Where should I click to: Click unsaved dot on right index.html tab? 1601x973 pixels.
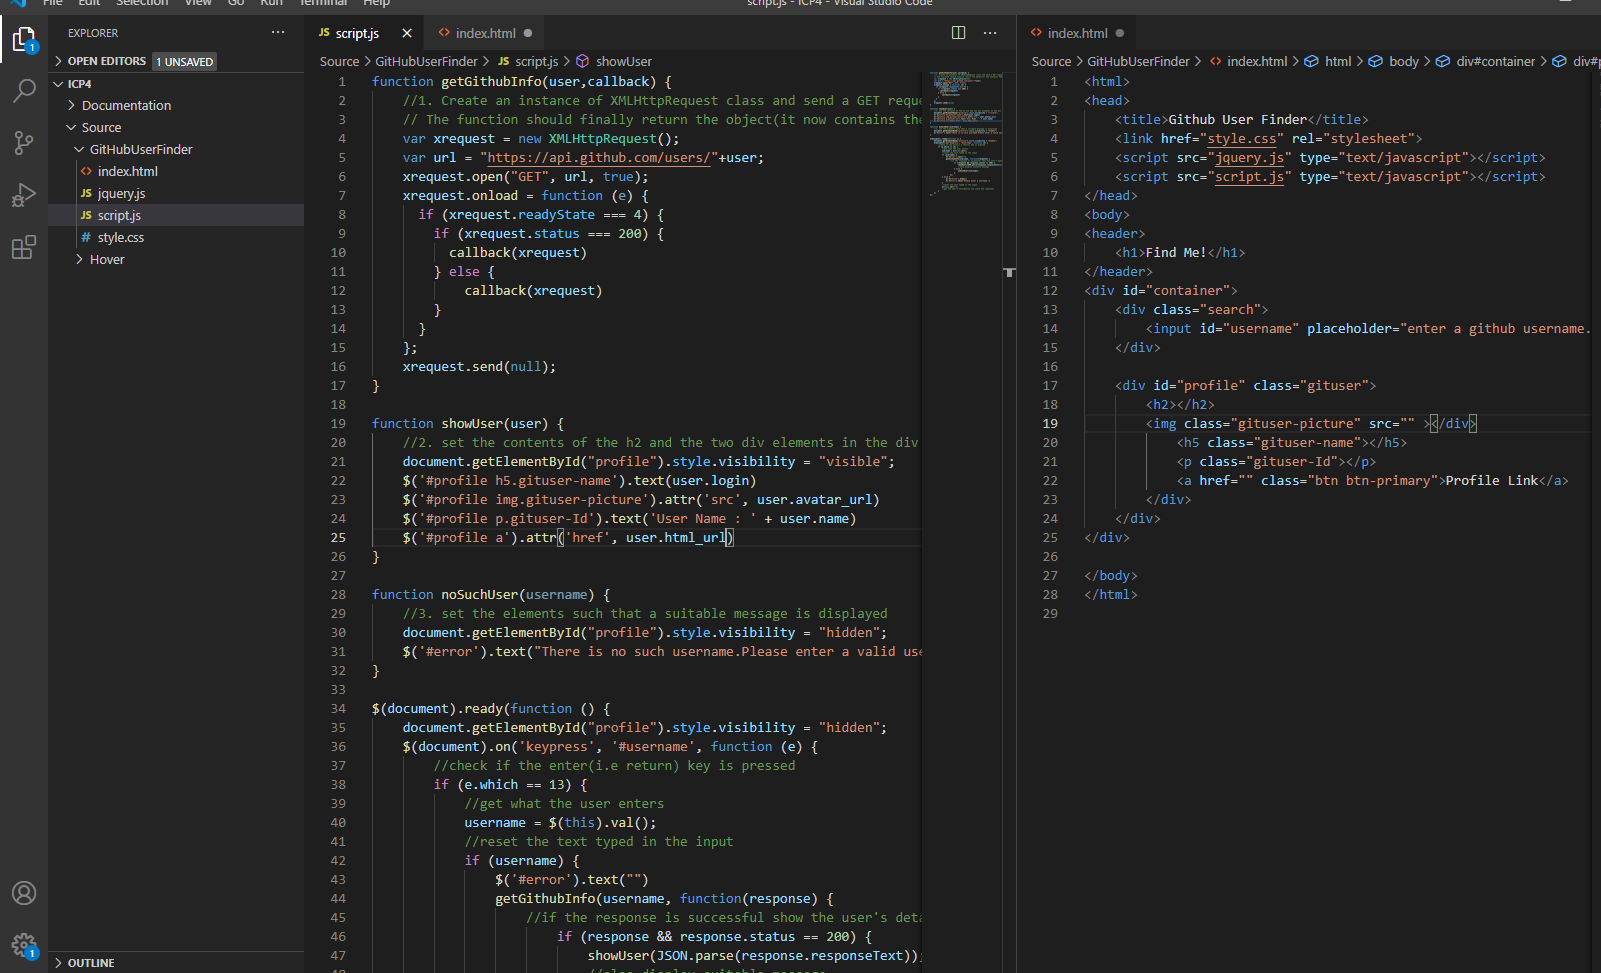(x=1120, y=33)
